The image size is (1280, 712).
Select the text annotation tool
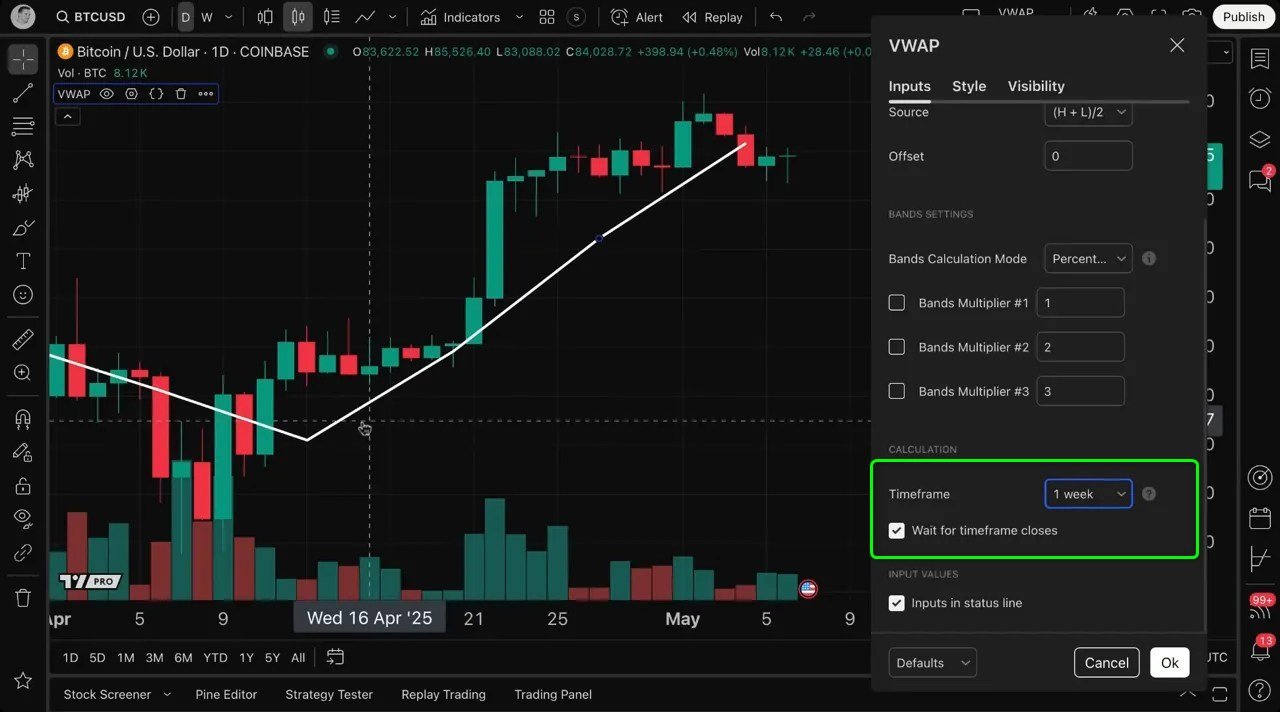pyautogui.click(x=23, y=261)
